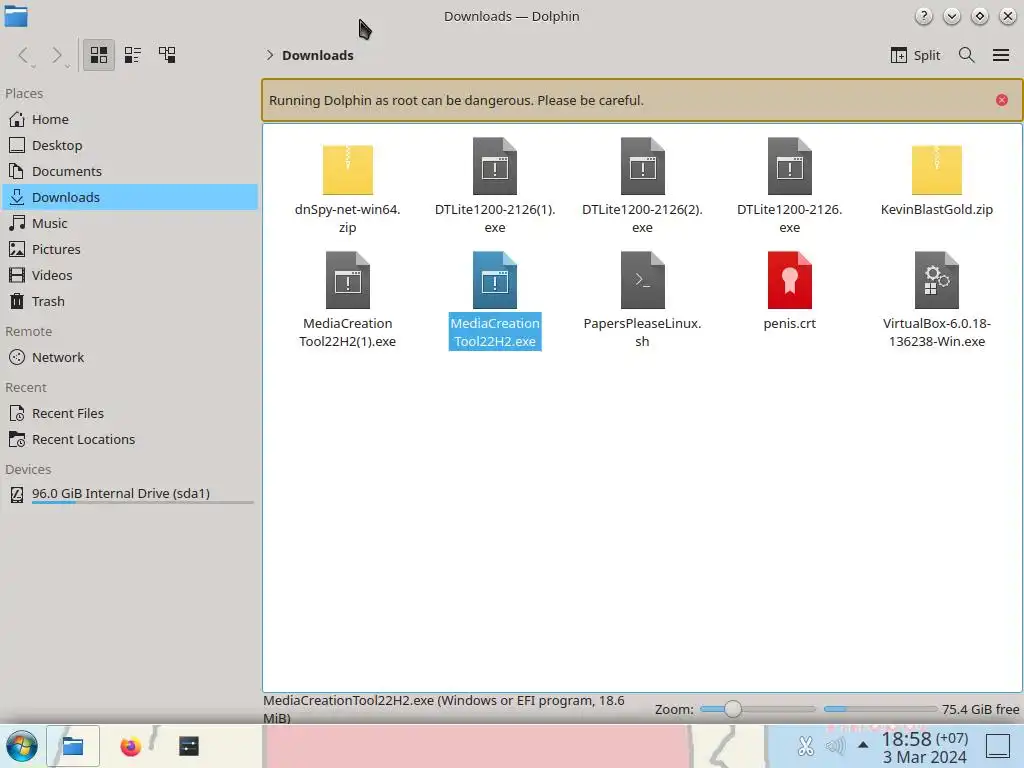
Task: Switch to Icons view mode
Action: pyautogui.click(x=99, y=55)
